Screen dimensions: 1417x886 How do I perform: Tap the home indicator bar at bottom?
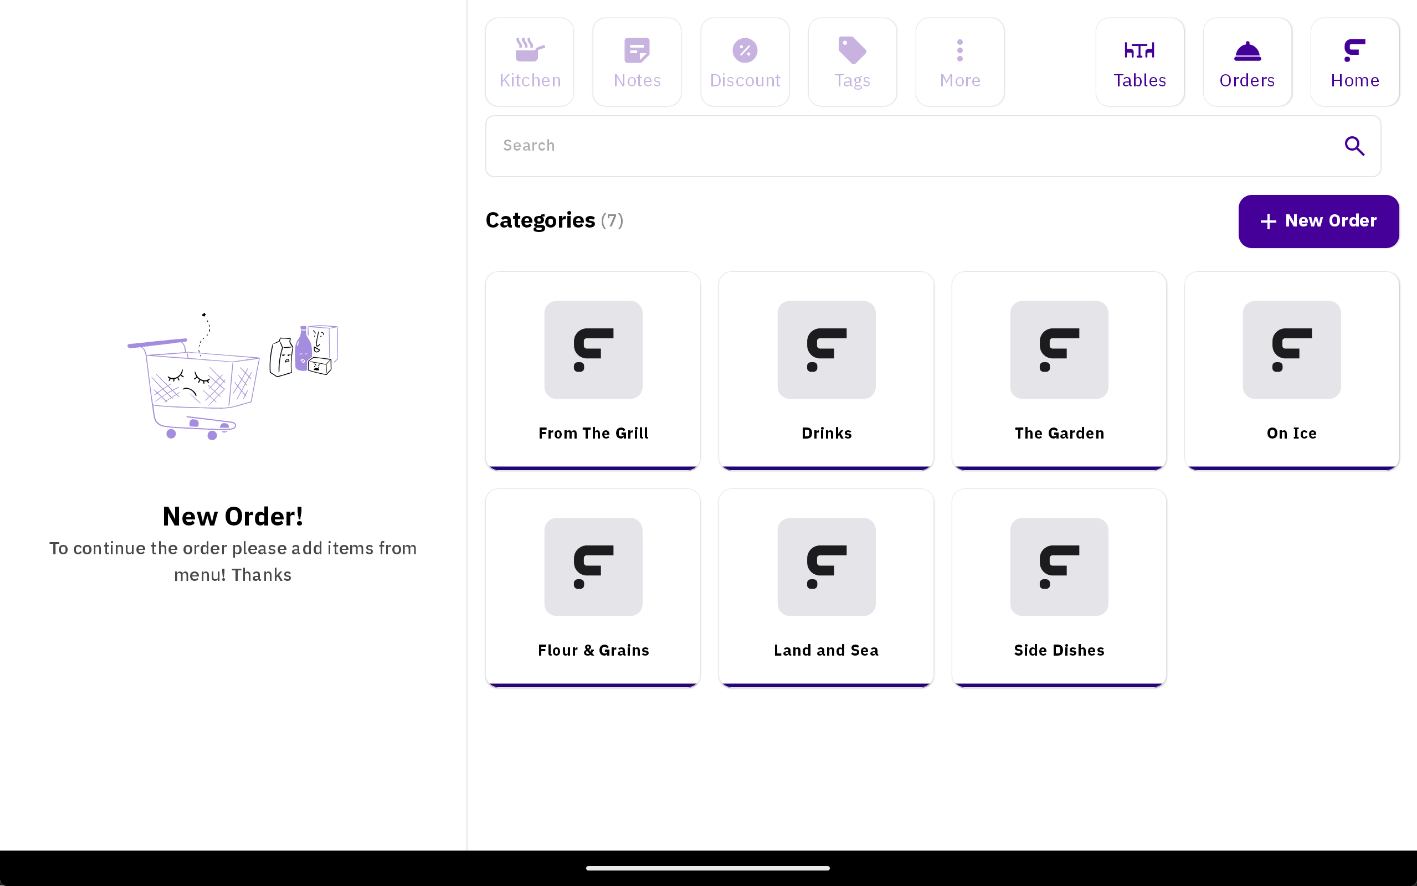[708, 868]
